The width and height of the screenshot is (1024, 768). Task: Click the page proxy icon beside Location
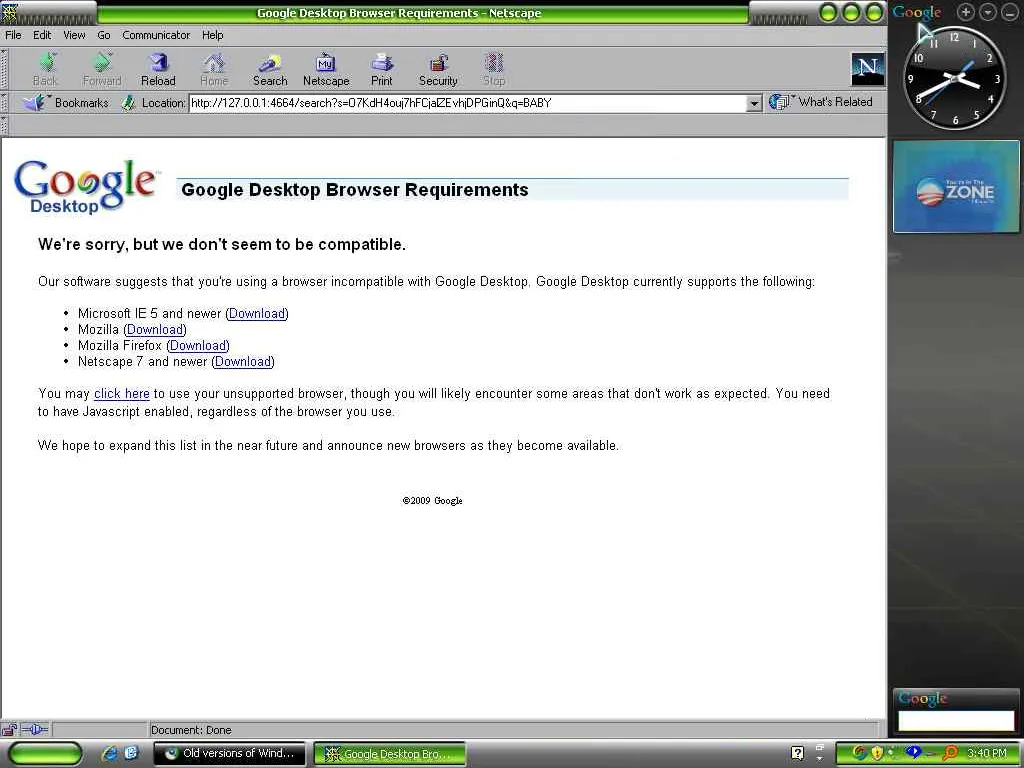[x=128, y=103]
